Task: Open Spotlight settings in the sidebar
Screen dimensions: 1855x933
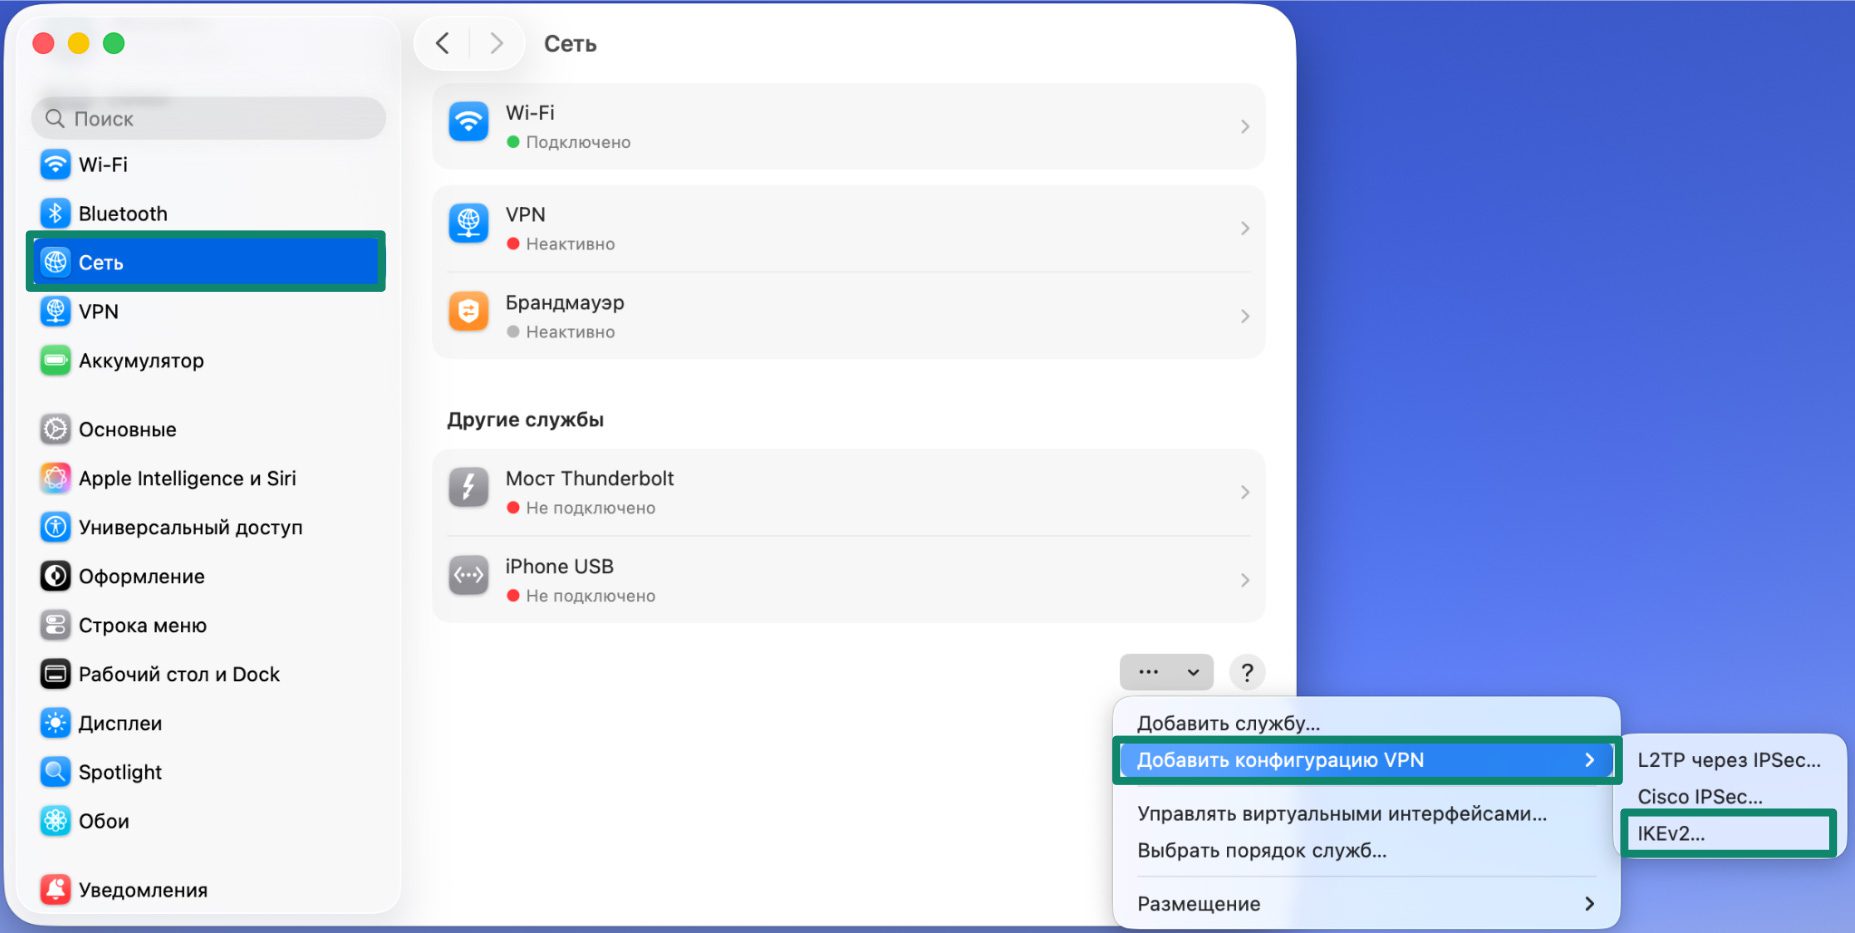Action: [x=120, y=772]
